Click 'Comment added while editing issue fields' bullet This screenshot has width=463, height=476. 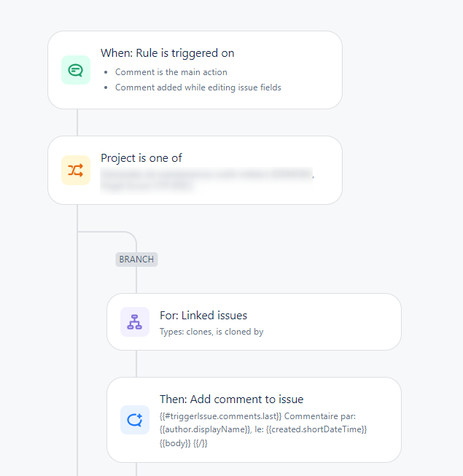tap(198, 87)
